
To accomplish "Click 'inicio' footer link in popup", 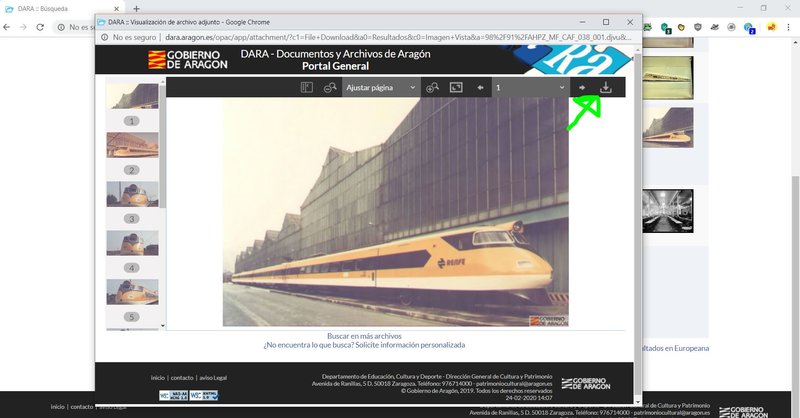I will coord(158,378).
